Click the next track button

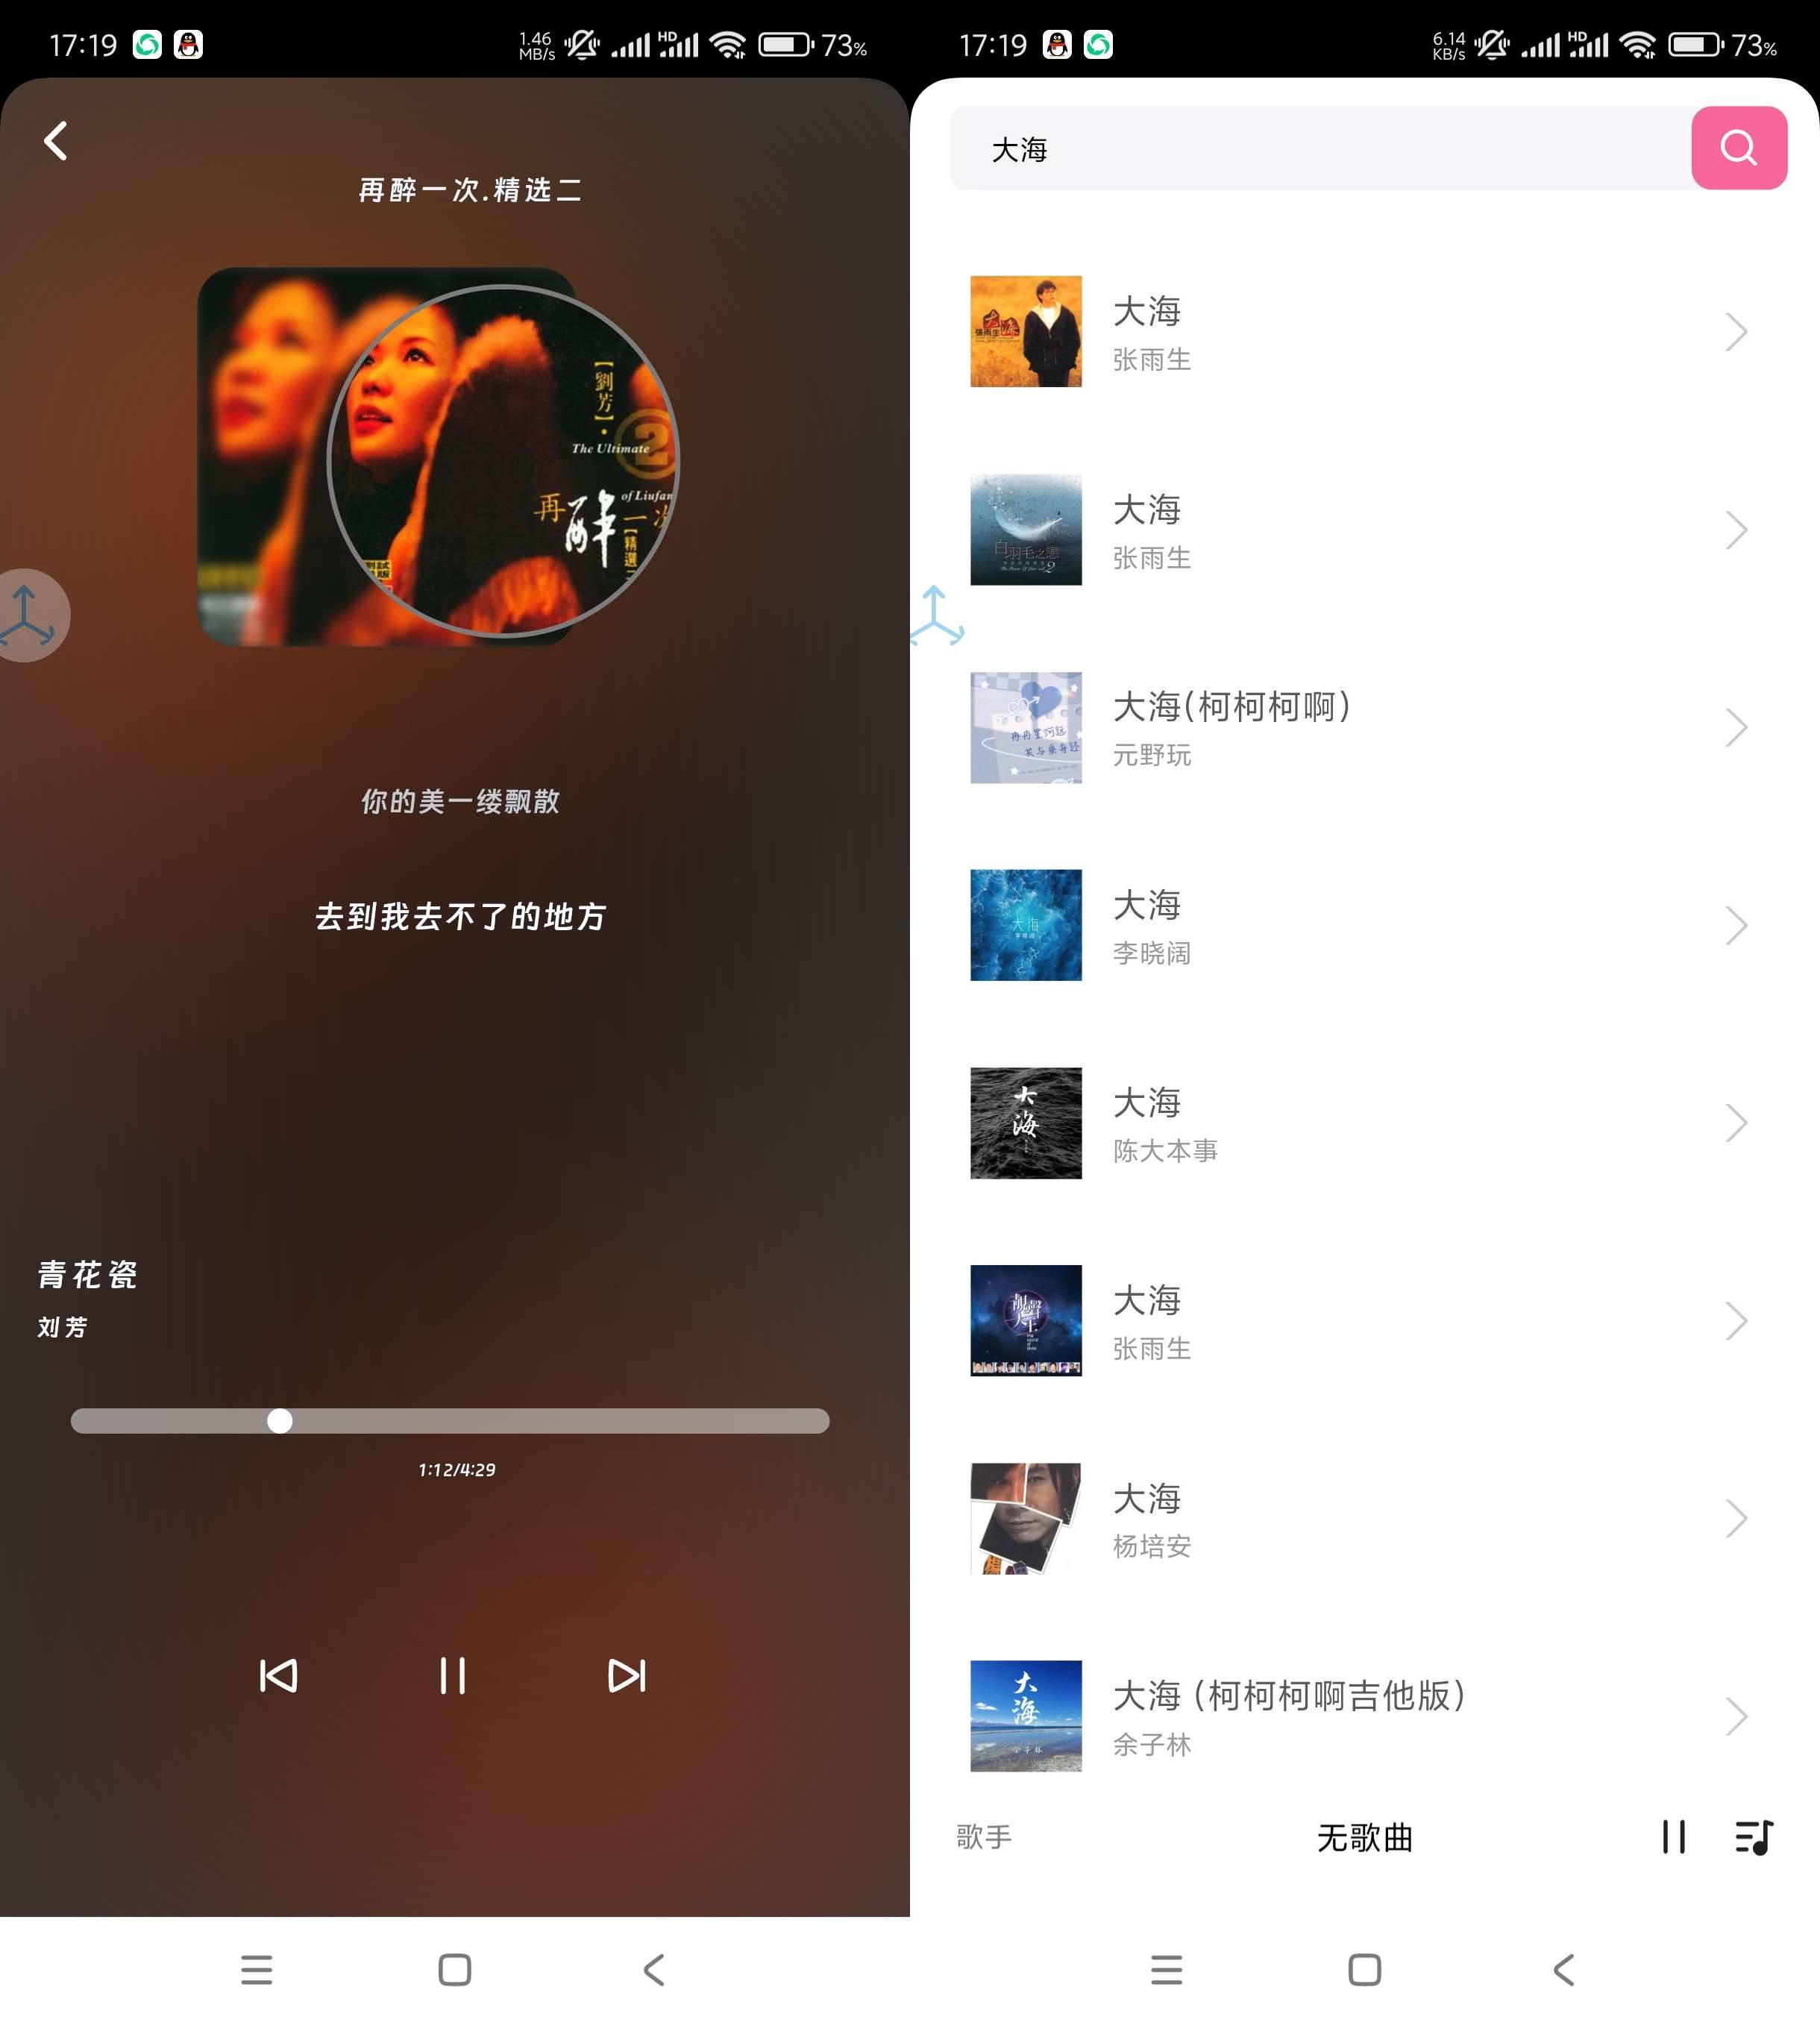(627, 1677)
